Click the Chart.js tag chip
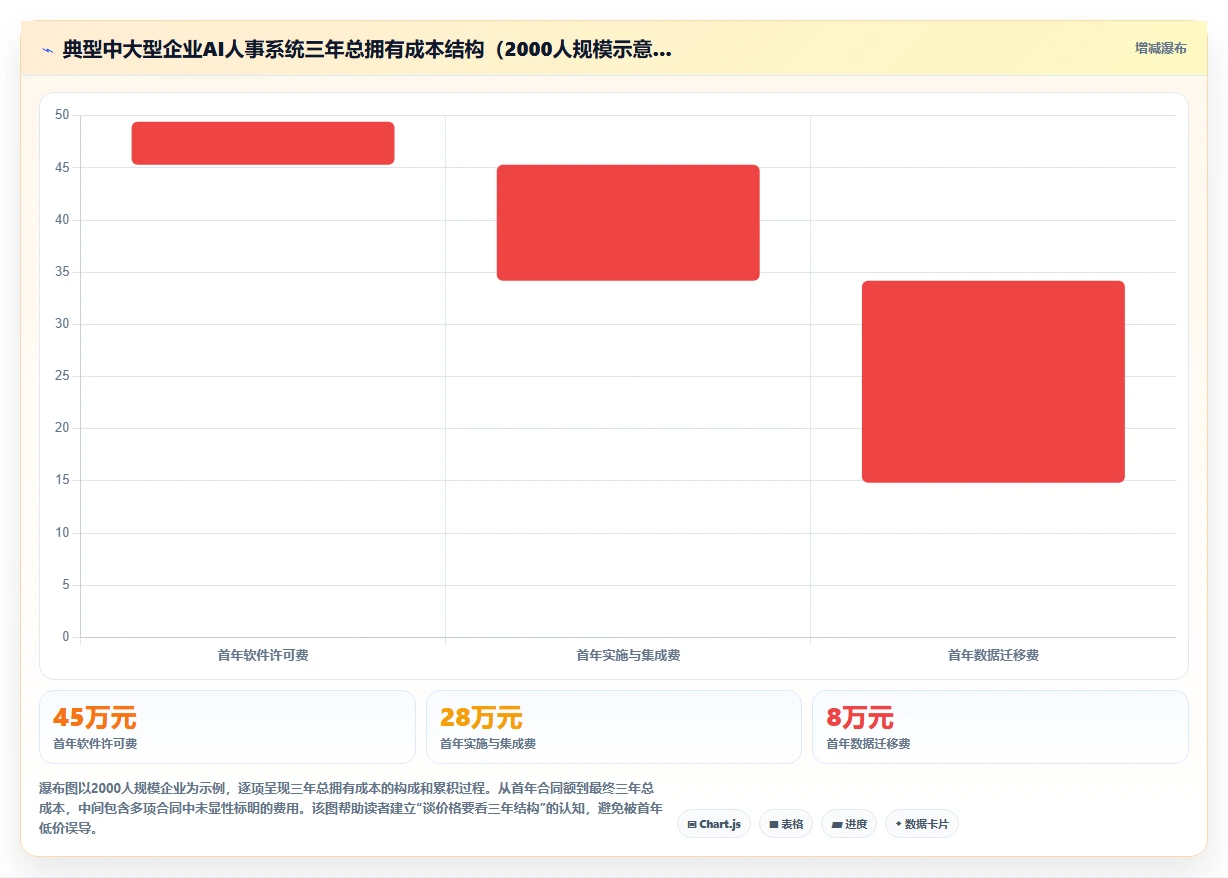 point(714,824)
